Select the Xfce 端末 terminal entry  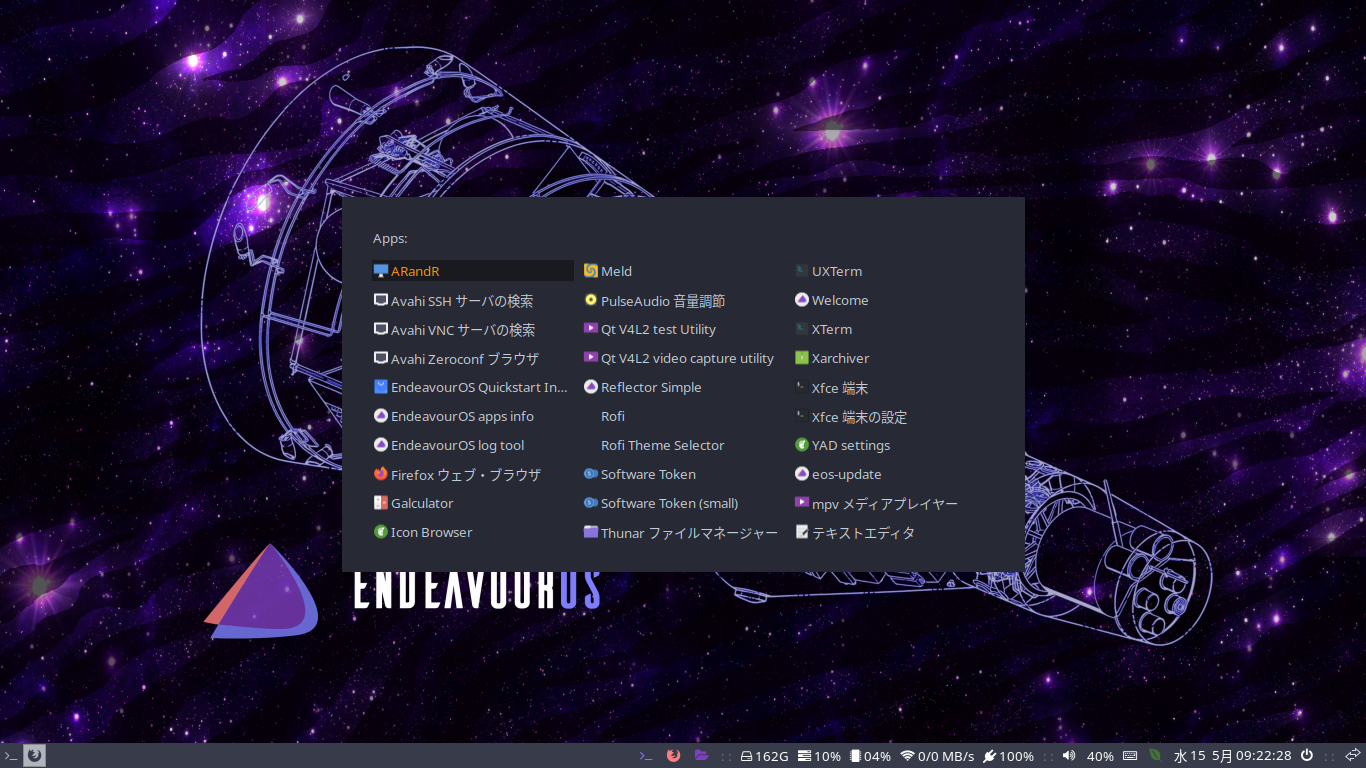pyautogui.click(x=895, y=387)
